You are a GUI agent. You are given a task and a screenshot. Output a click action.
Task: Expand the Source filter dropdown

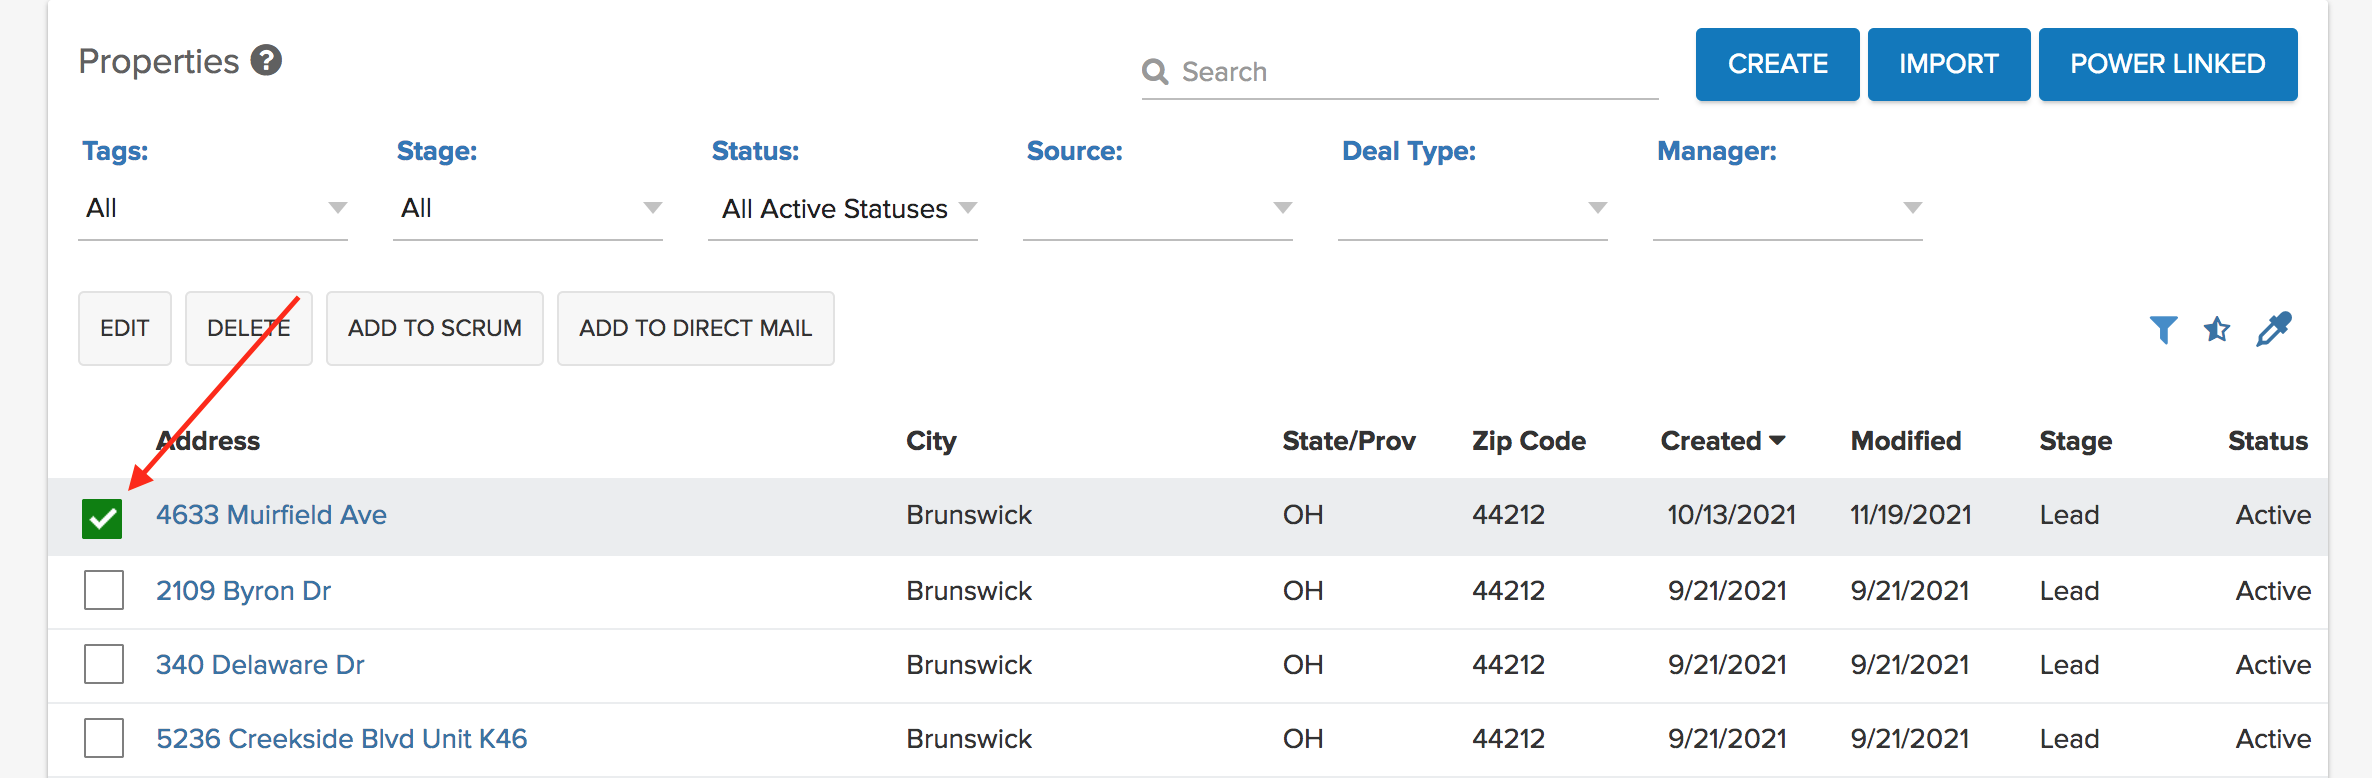click(1158, 208)
